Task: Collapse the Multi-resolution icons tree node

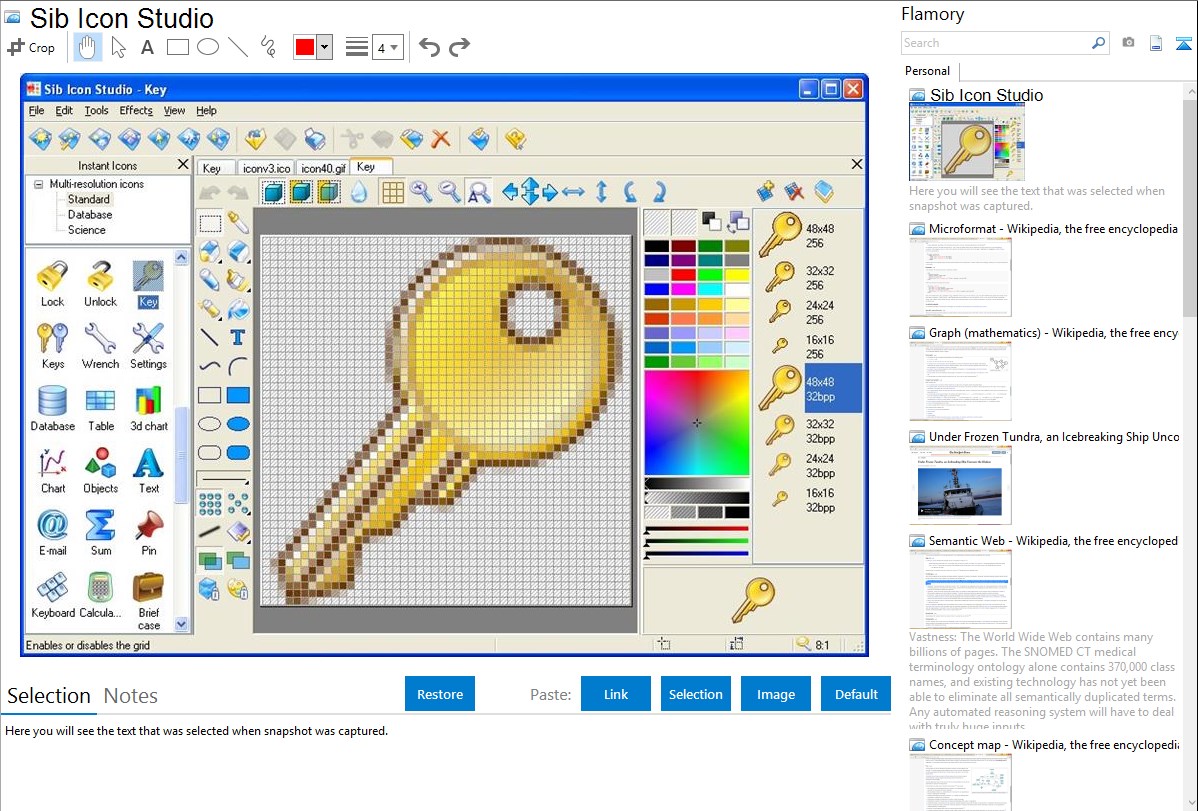Action: pyautogui.click(x=38, y=184)
